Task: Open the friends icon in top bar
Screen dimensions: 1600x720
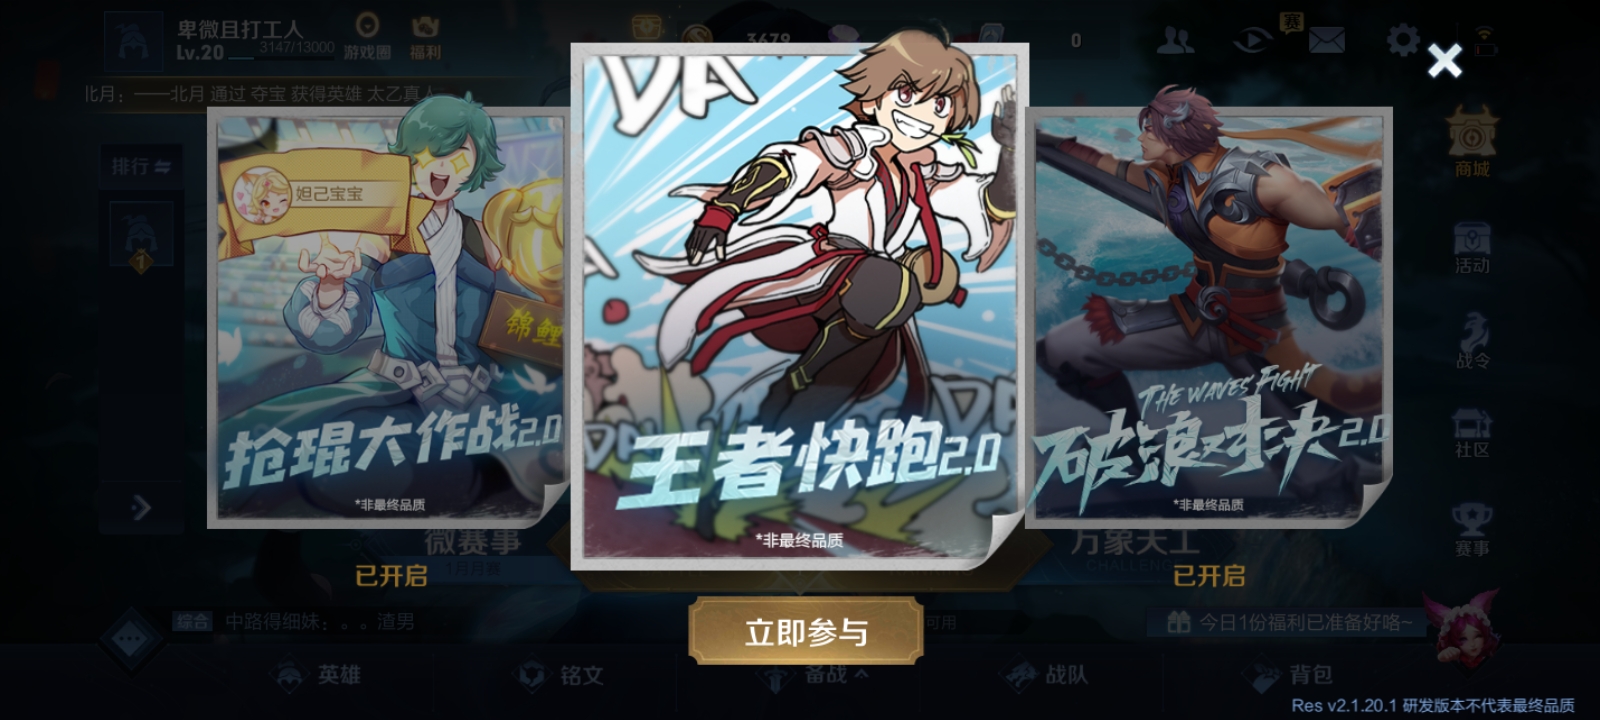Action: (1175, 41)
